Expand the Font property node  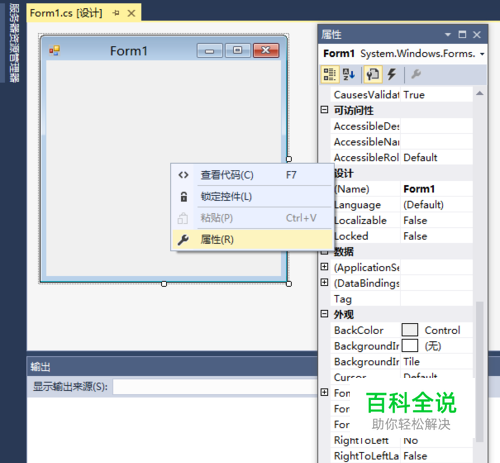coord(324,392)
